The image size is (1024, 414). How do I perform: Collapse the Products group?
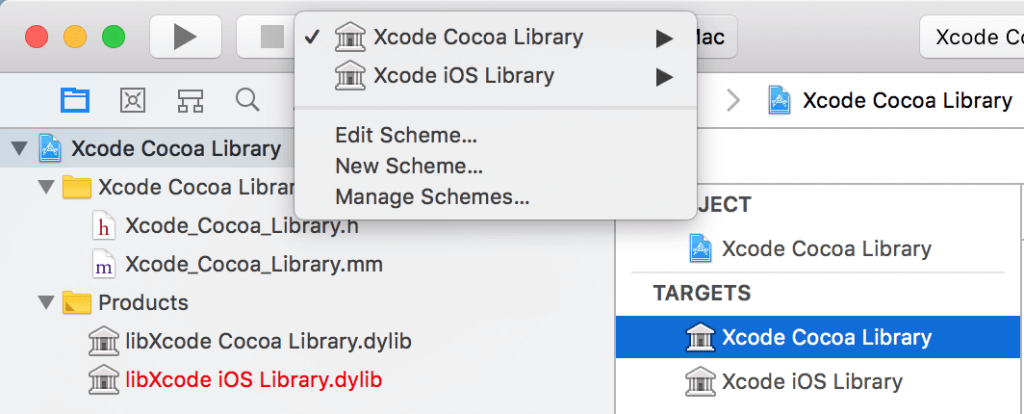44,302
